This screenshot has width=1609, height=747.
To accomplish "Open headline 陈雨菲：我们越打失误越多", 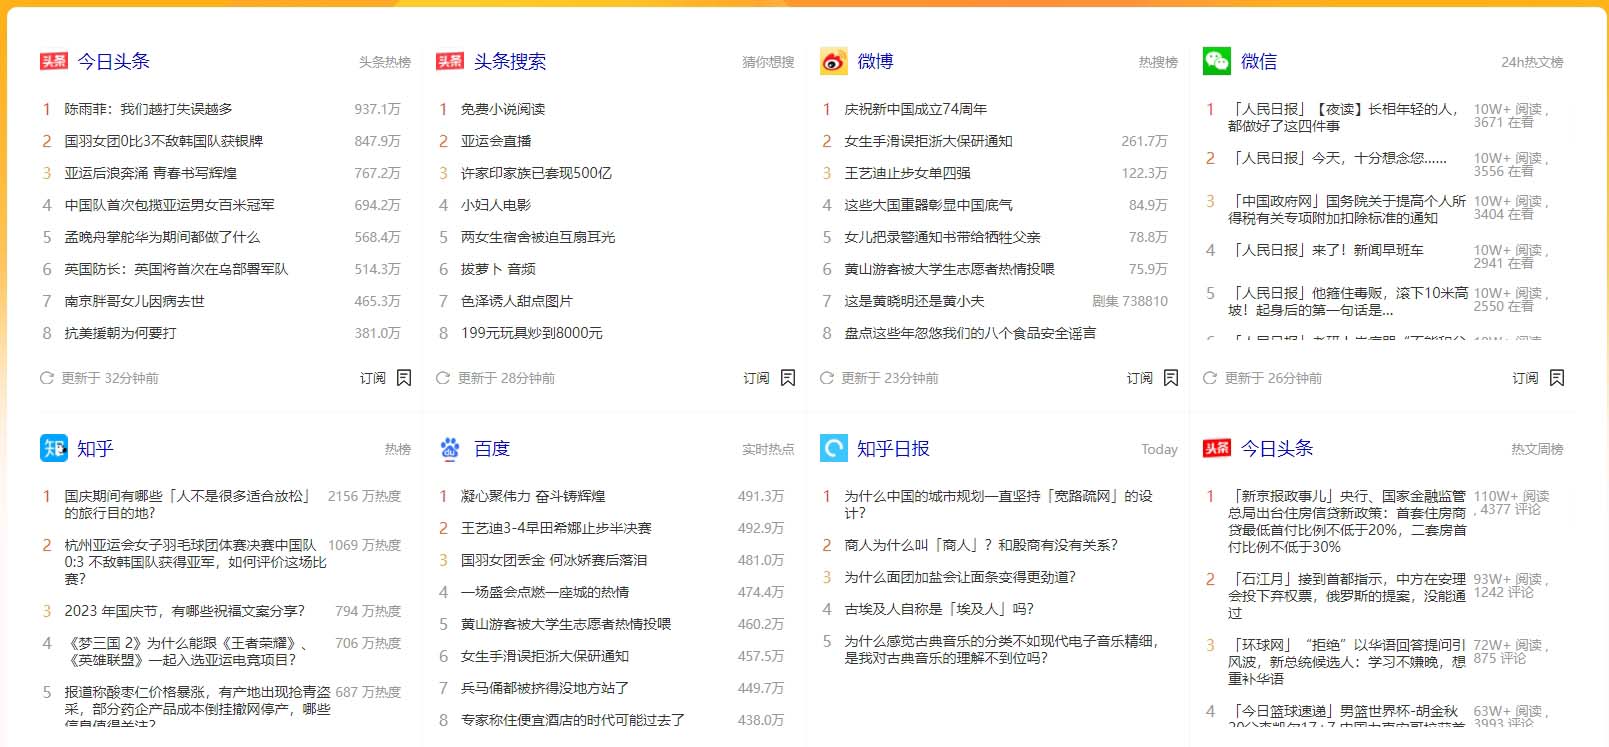I will (149, 109).
